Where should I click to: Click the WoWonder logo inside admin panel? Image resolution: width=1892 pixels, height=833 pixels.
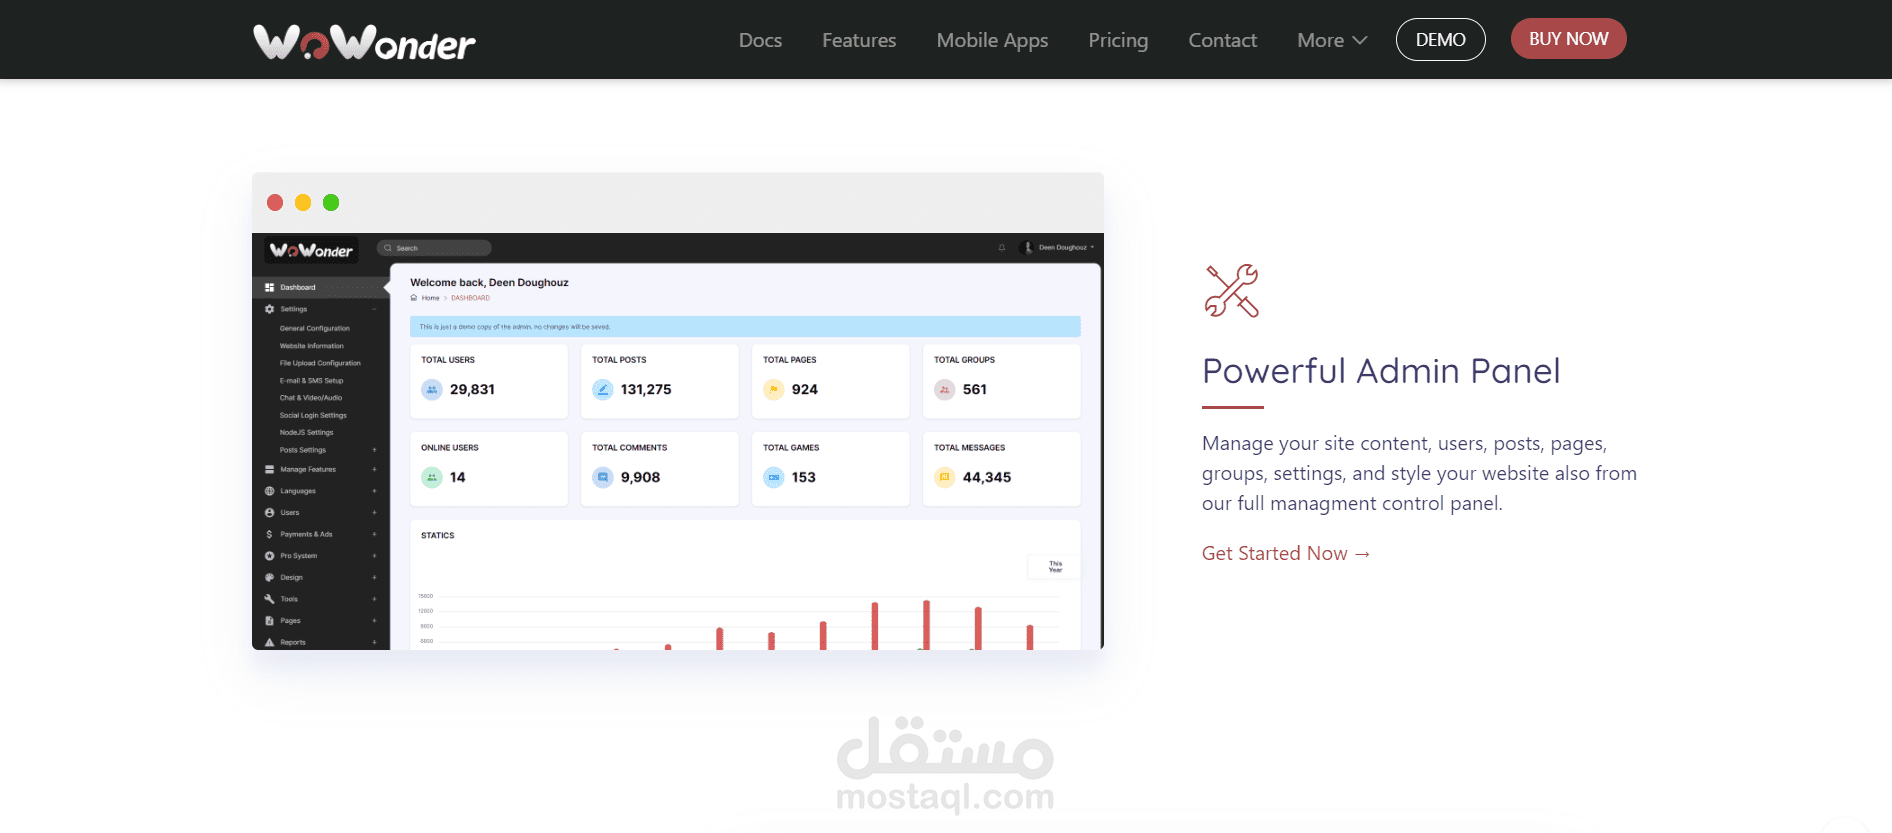coord(311,250)
